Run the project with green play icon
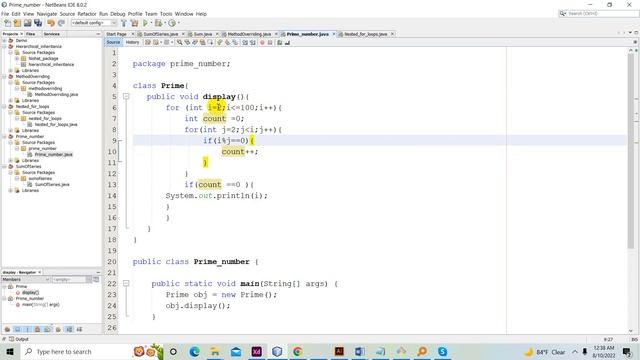The height and width of the screenshot is (360, 640). (145, 23)
